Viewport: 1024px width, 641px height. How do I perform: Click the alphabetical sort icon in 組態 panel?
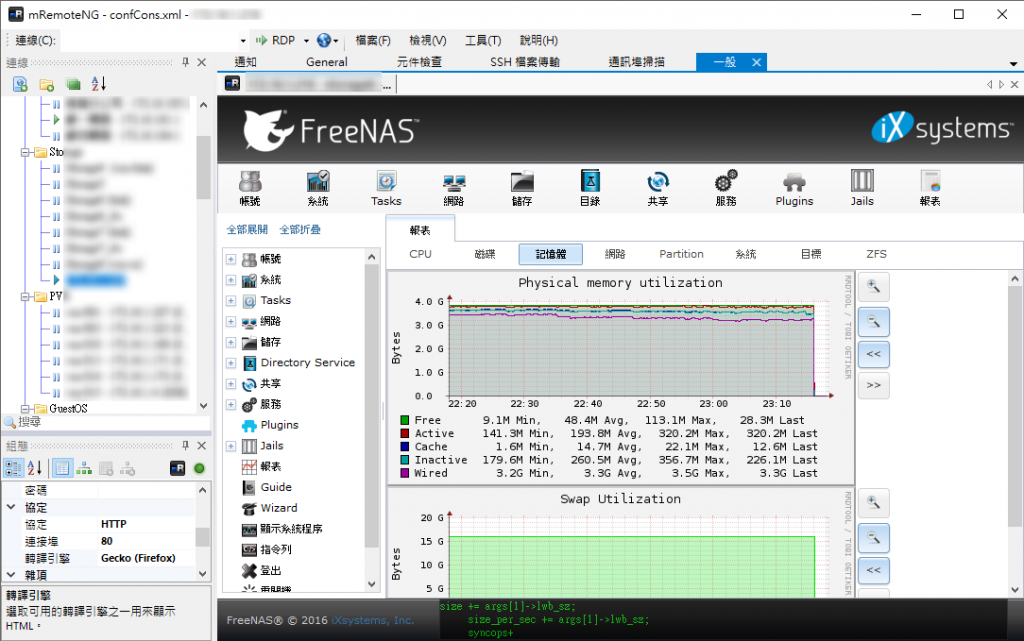[35, 468]
